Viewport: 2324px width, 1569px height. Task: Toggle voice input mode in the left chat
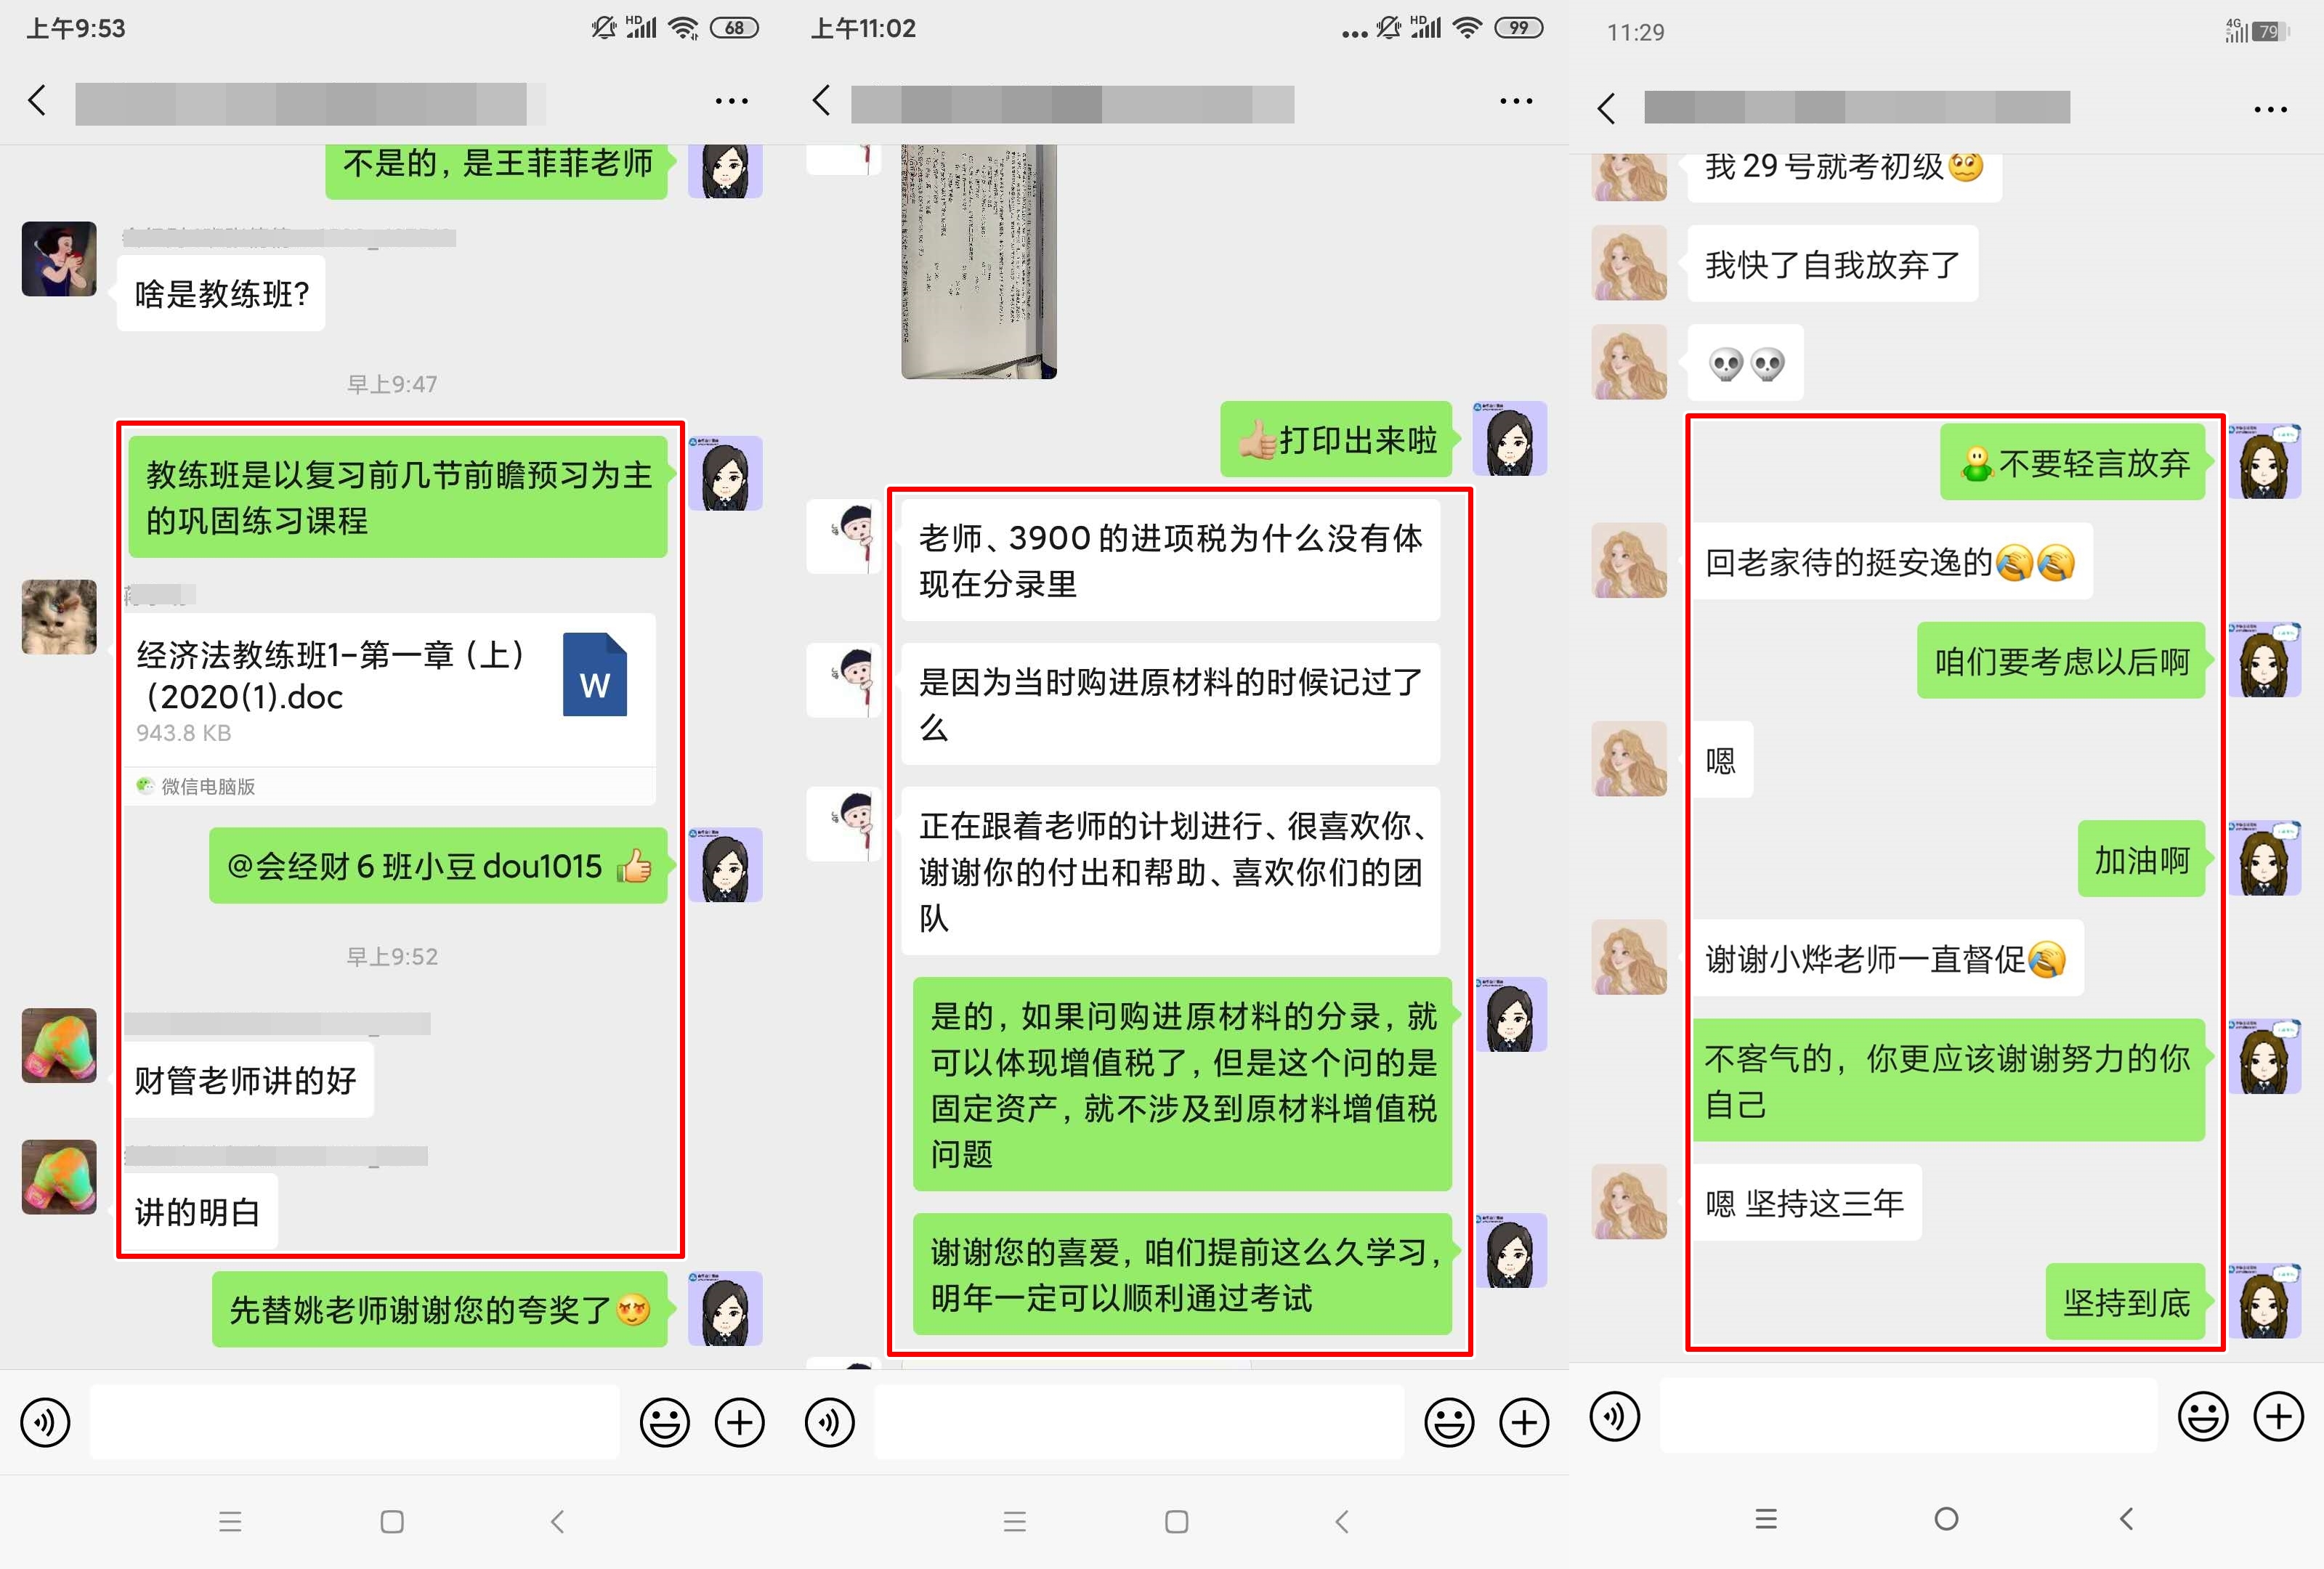(x=44, y=1421)
